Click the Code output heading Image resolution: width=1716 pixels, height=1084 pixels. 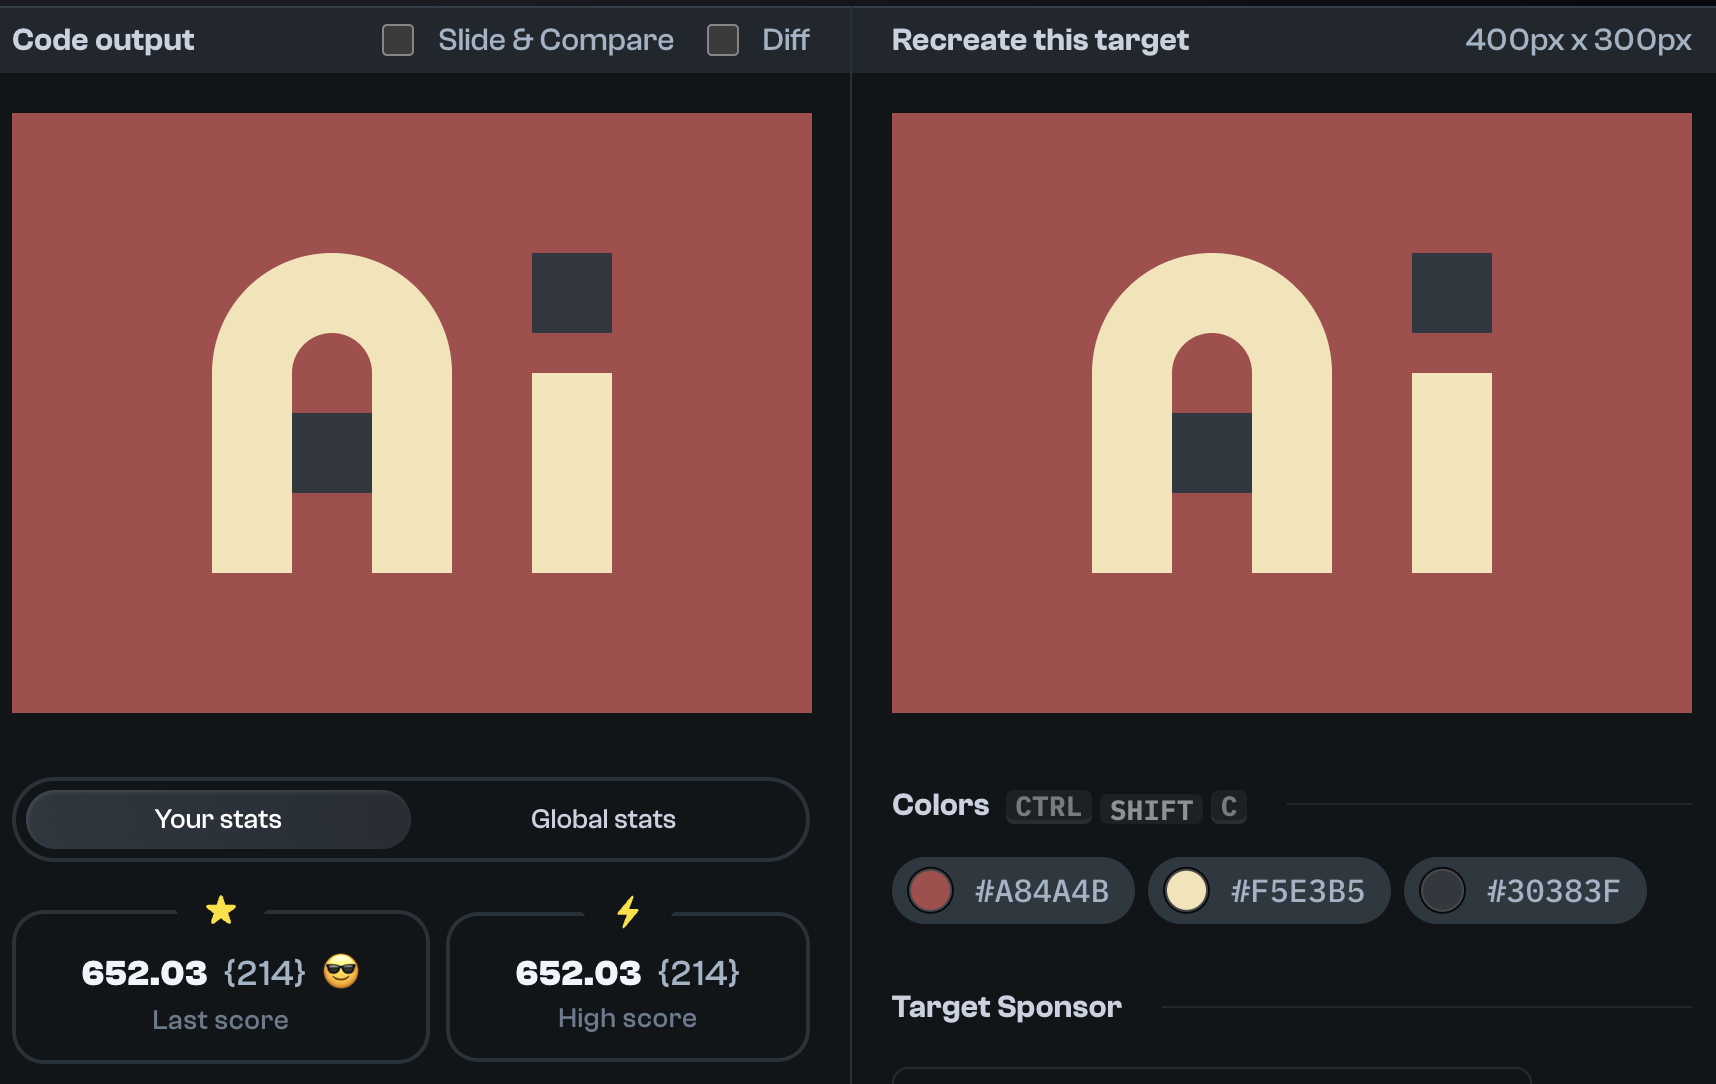point(103,40)
